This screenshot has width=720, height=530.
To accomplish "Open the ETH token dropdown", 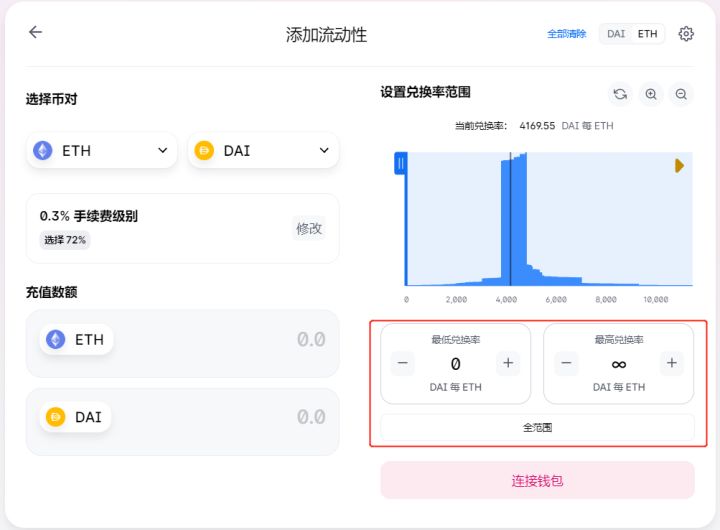I will click(102, 150).
